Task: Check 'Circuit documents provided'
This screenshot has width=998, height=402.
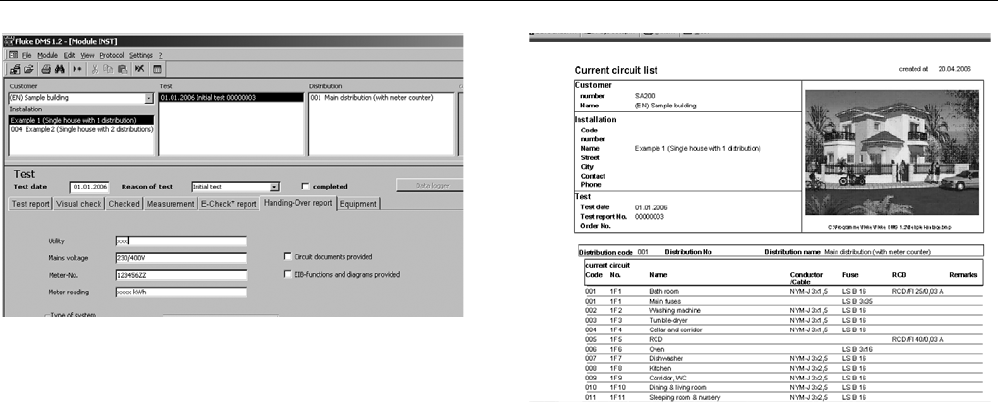Action: [287, 256]
